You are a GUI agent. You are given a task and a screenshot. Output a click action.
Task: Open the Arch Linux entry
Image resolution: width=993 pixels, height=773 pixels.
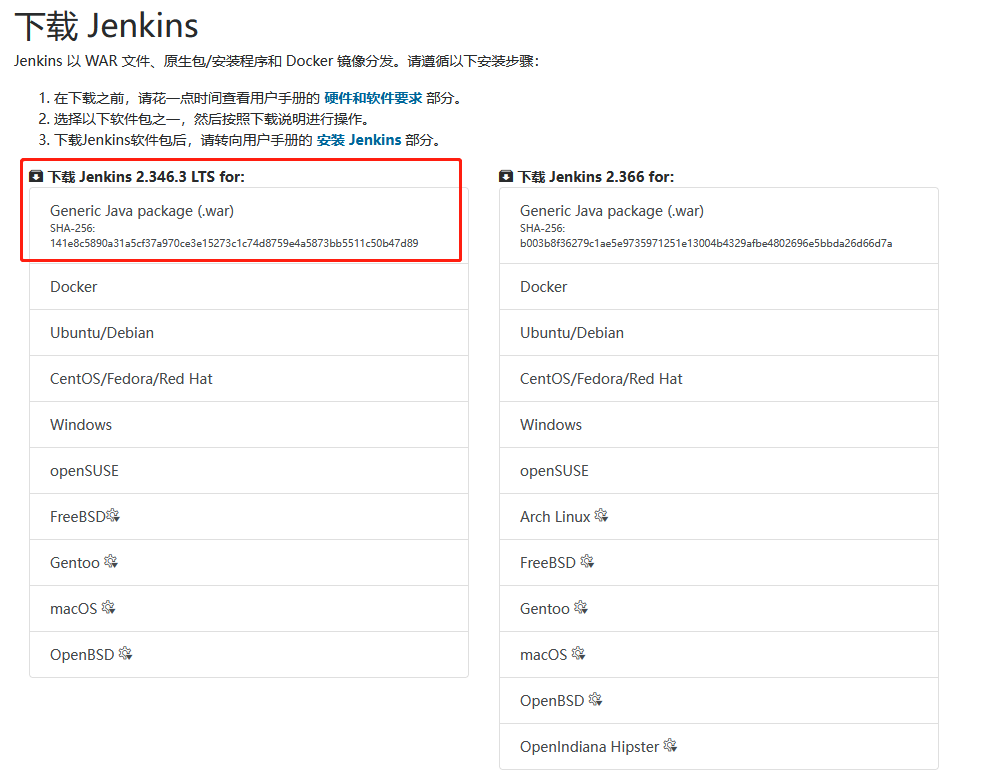pos(719,517)
